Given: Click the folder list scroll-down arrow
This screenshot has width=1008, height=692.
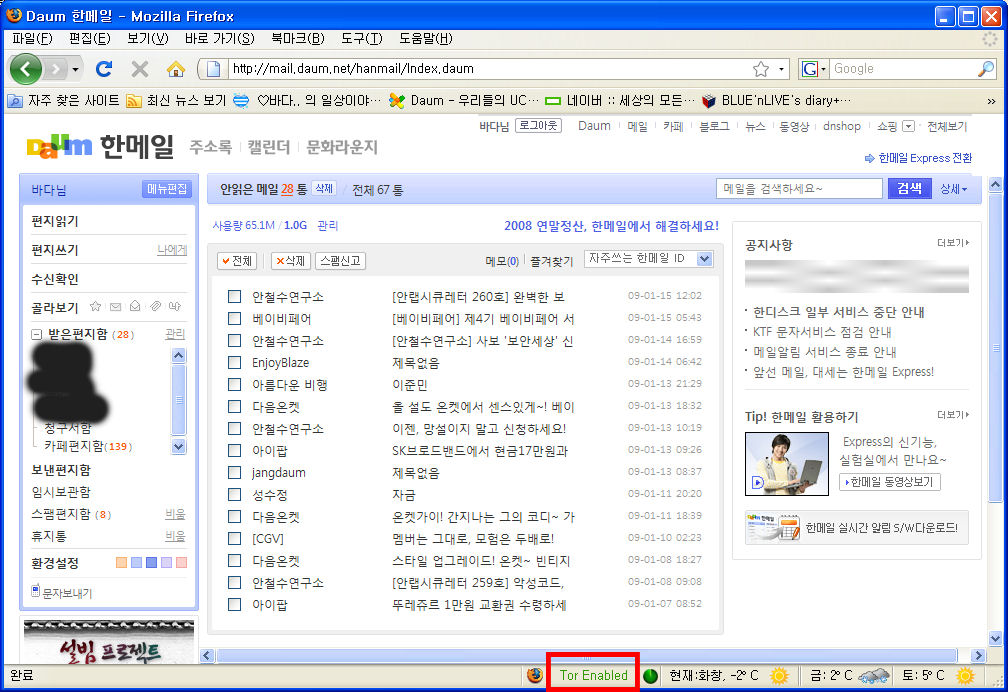Looking at the screenshot, I should coord(179,446).
